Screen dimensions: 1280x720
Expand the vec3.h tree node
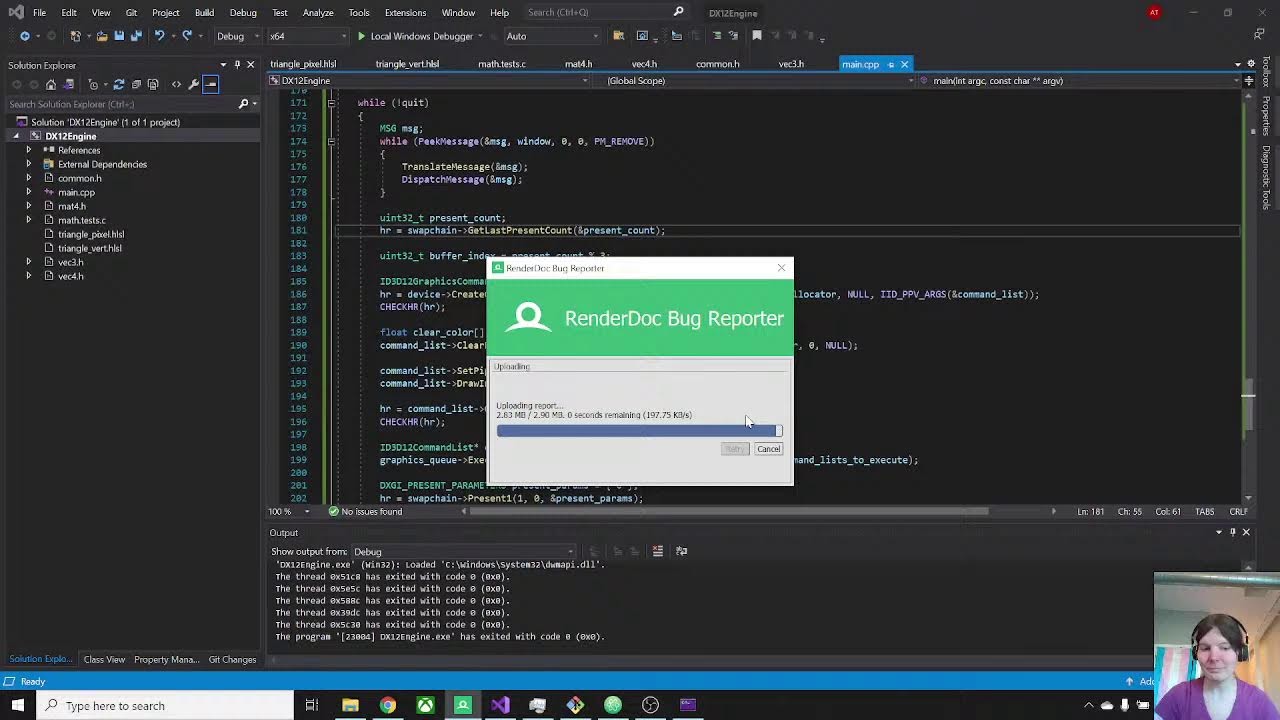click(28, 262)
